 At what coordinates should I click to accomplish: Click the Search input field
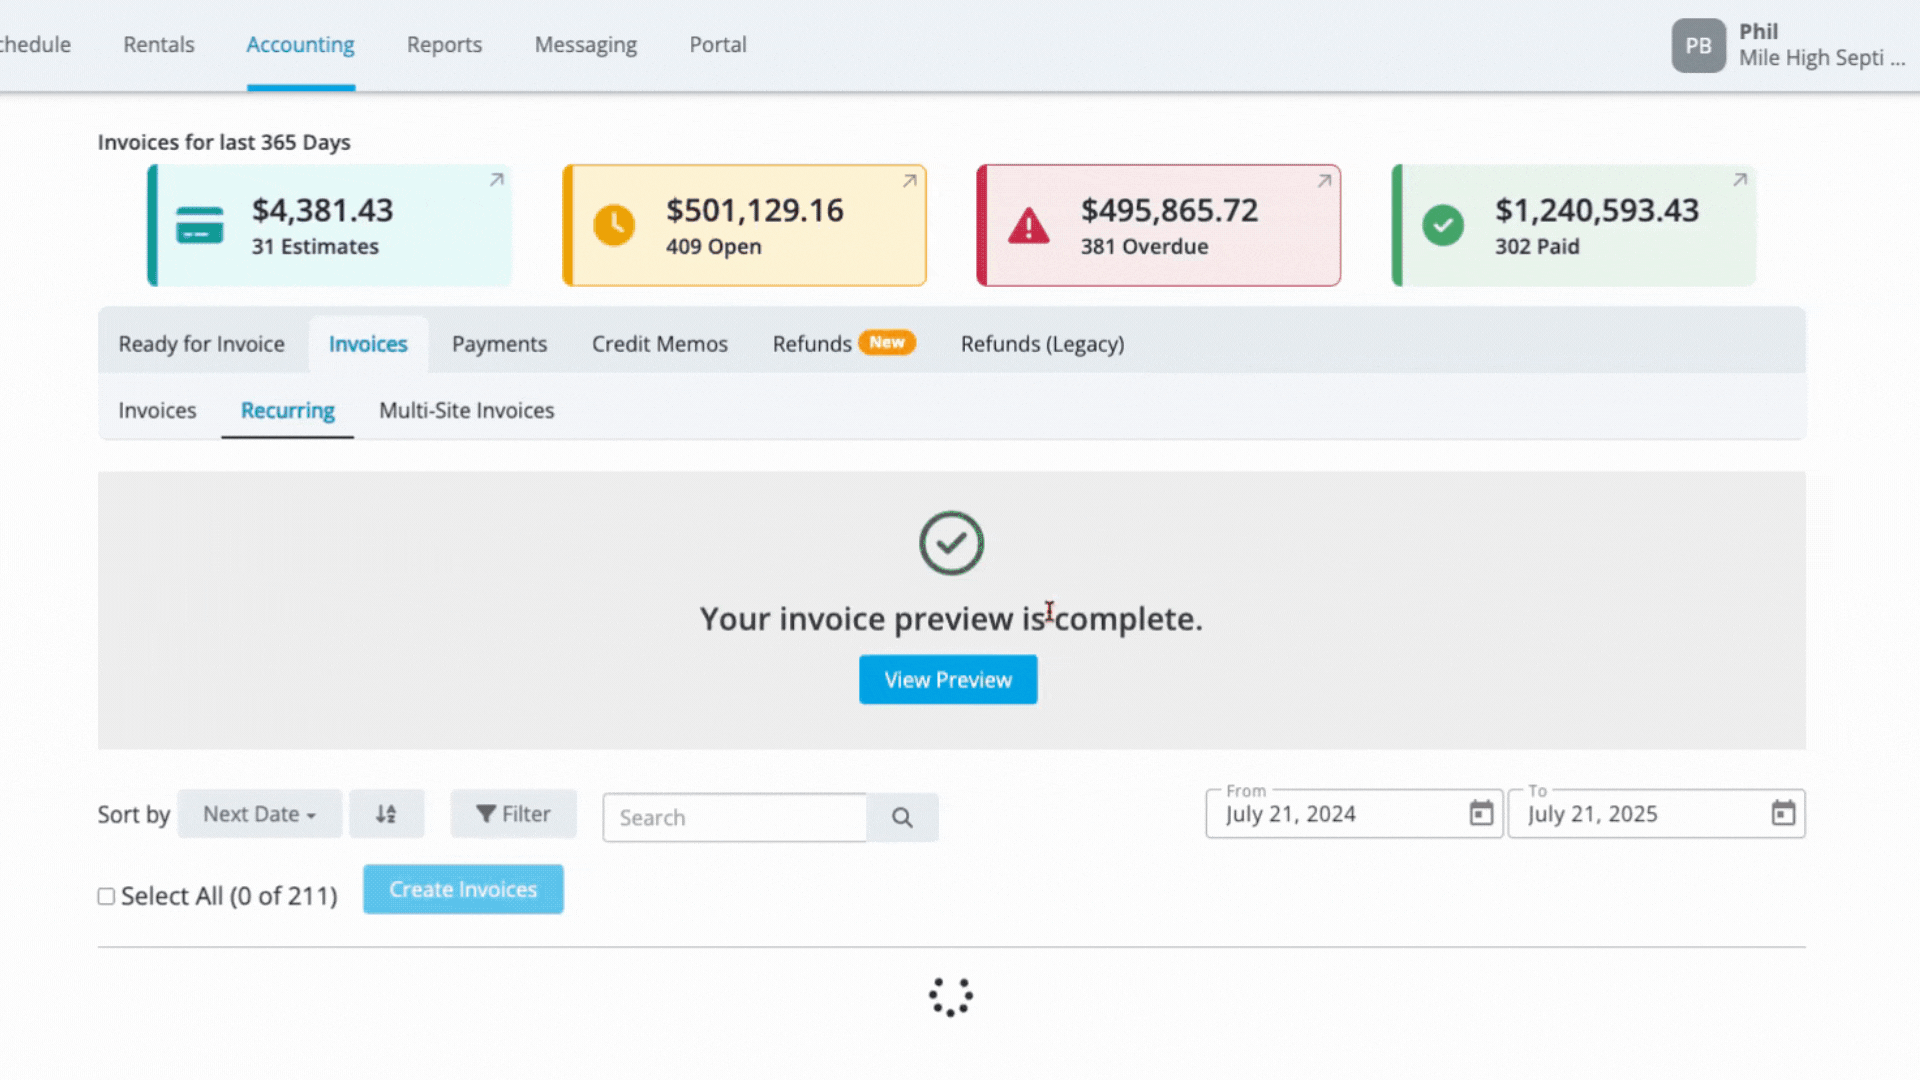pos(735,818)
